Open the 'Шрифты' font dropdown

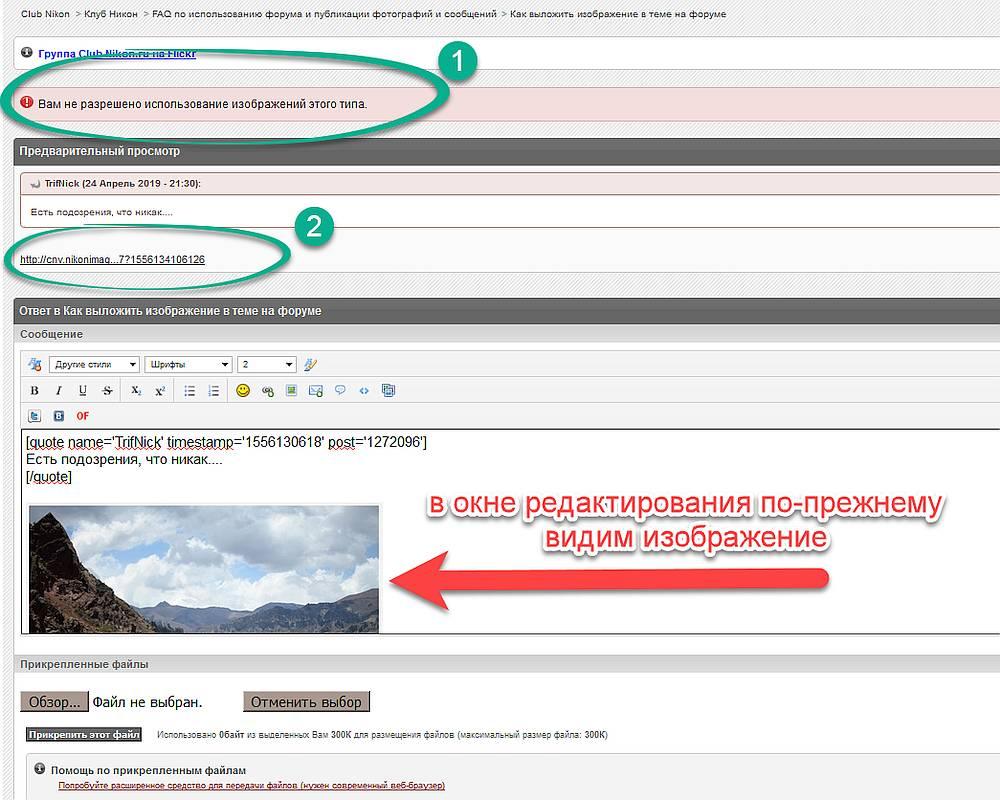click(x=188, y=364)
